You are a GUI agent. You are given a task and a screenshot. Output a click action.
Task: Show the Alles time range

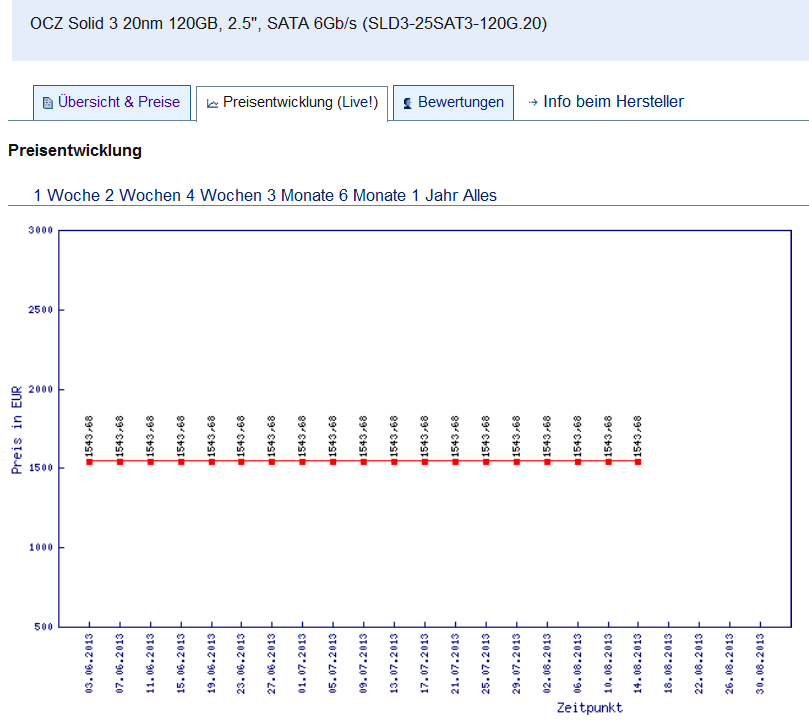(x=480, y=196)
